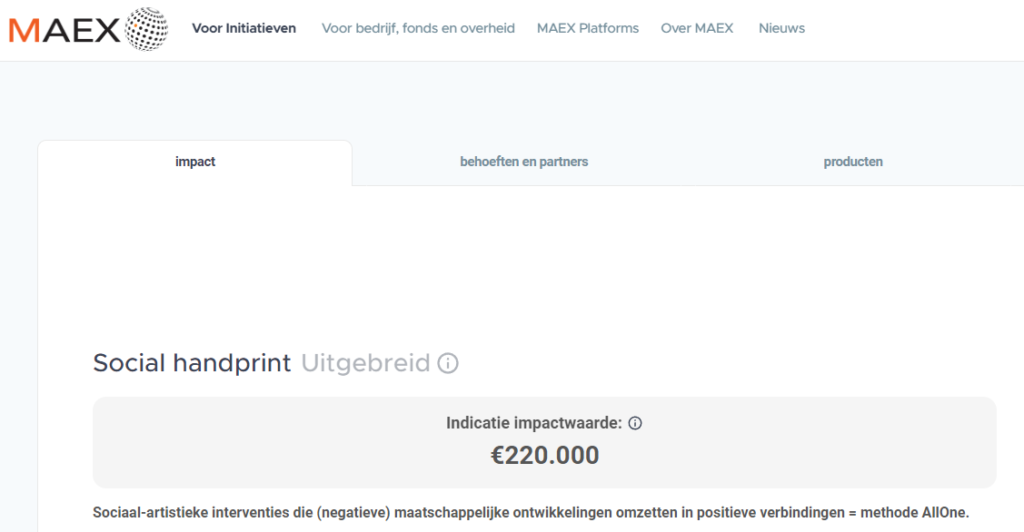The image size is (1024, 532).
Task: Open info icon beside Uitgebreid
Action: tap(448, 363)
